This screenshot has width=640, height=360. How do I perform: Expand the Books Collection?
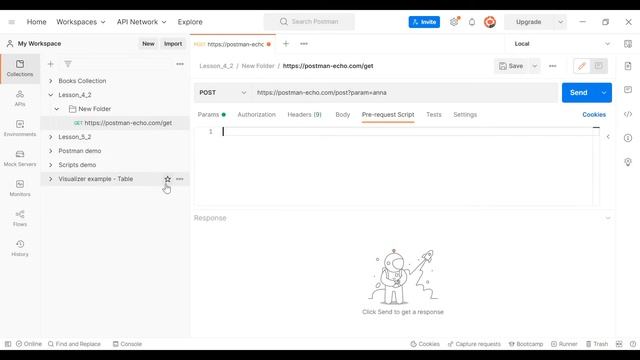[51, 81]
